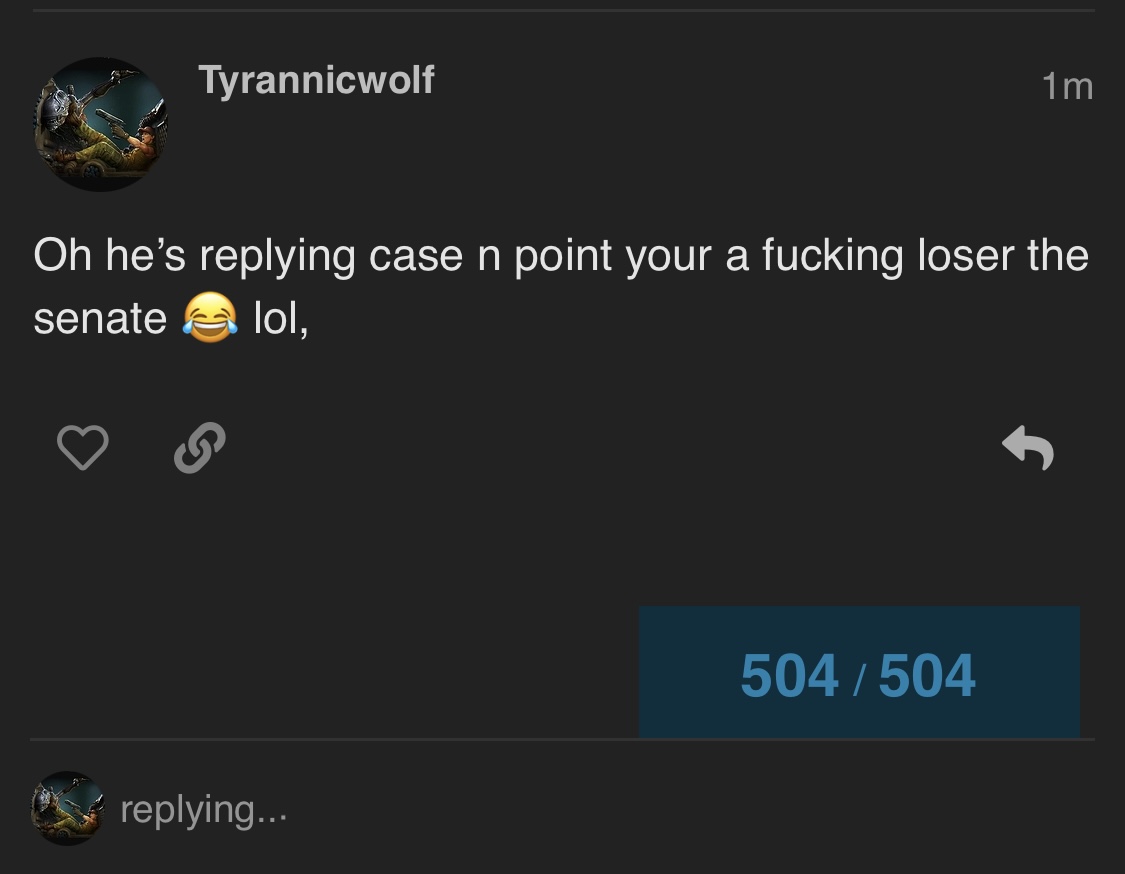The width and height of the screenshot is (1125, 874).
Task: Copy the post link using chain icon
Action: pyautogui.click(x=200, y=448)
